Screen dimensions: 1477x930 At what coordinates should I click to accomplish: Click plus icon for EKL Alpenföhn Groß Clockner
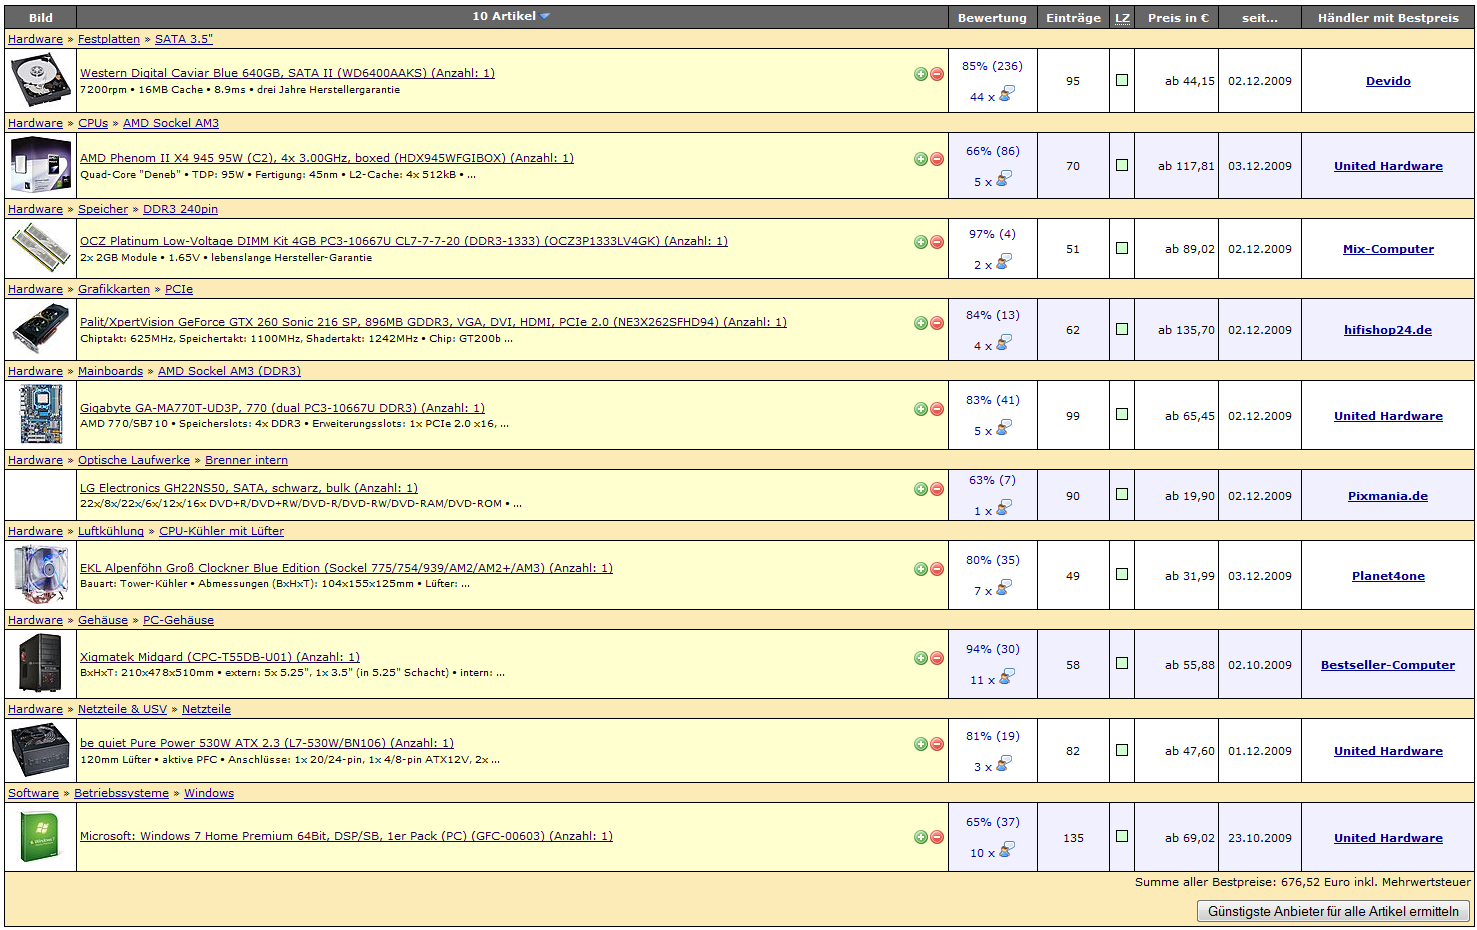coord(921,569)
